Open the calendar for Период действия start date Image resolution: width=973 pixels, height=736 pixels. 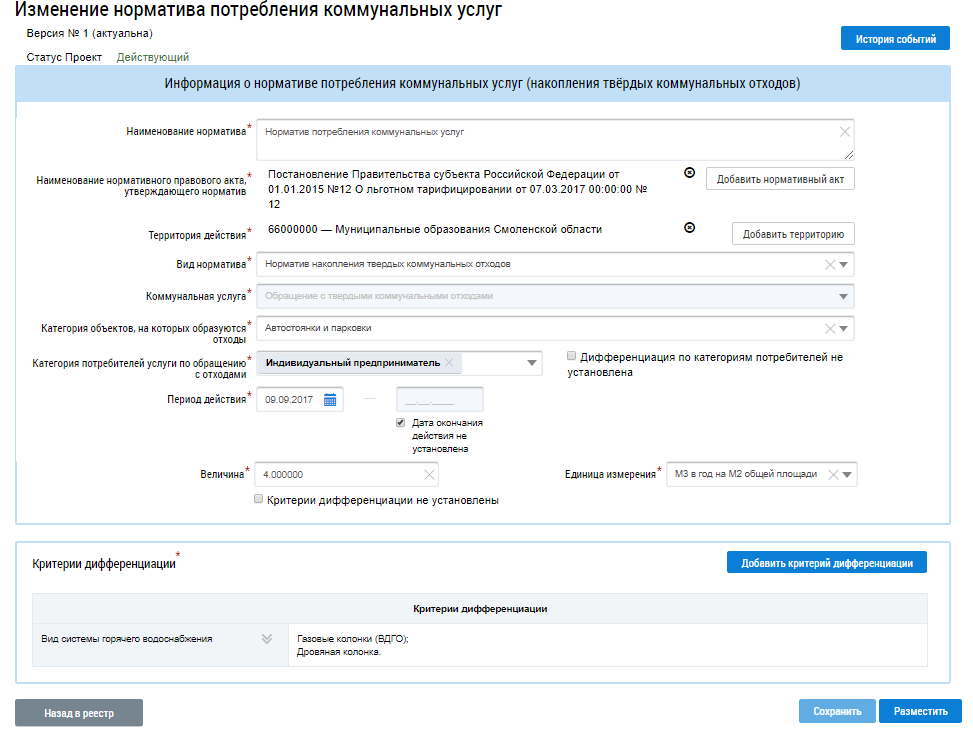(x=330, y=400)
